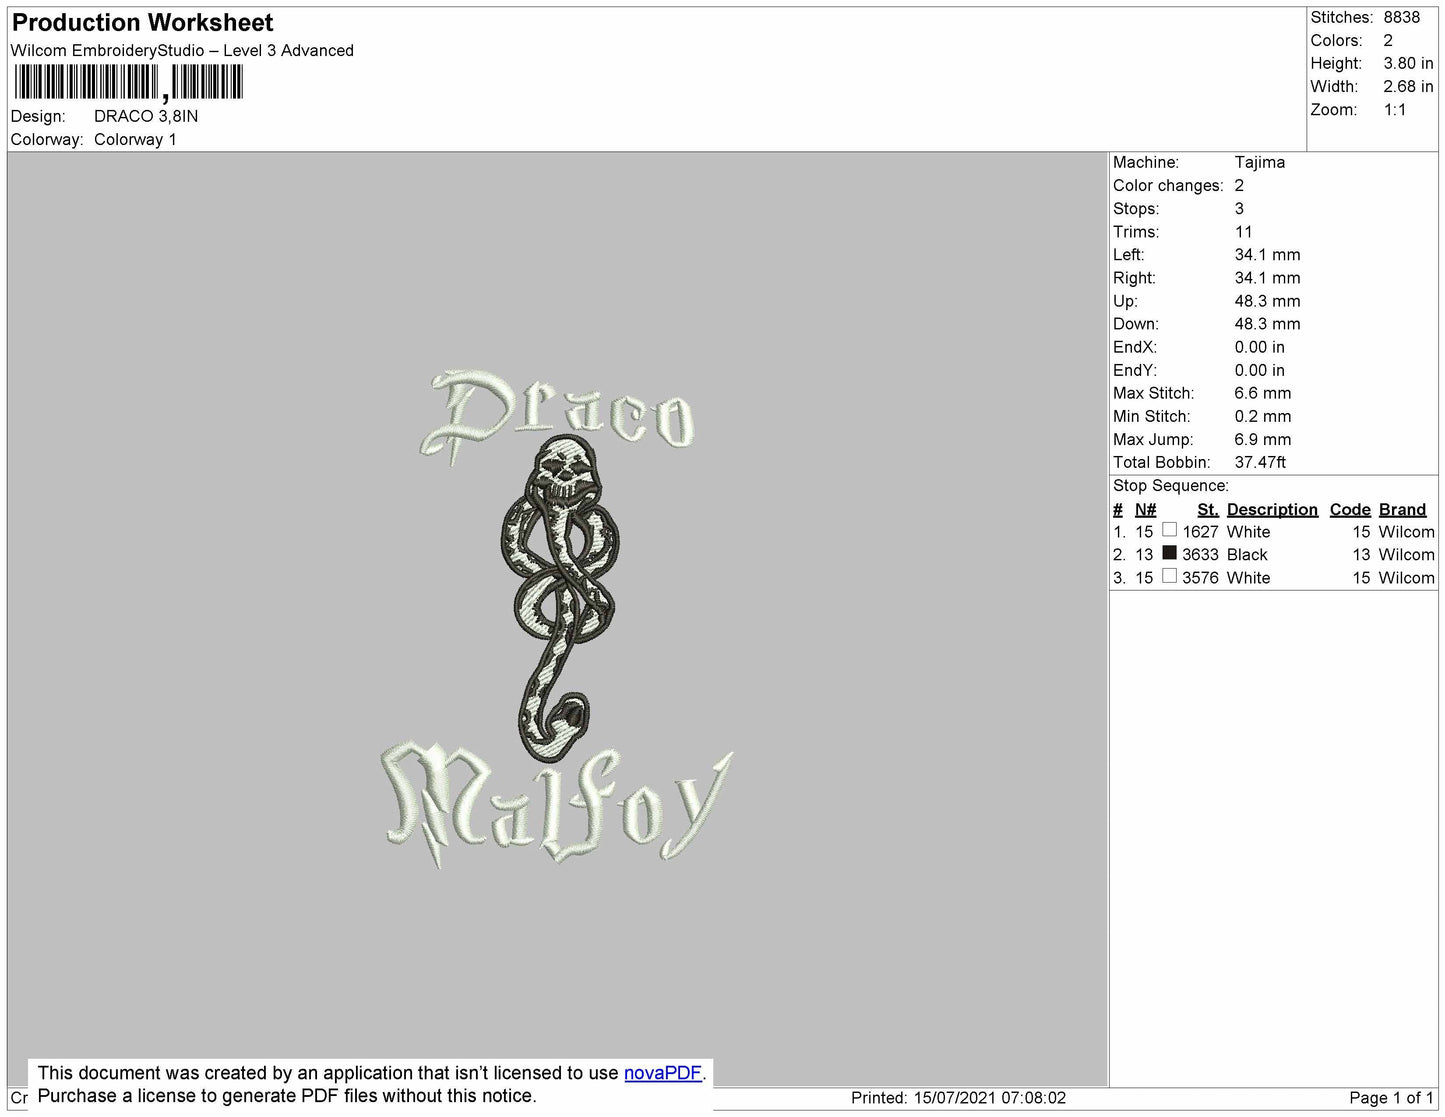
Task: Click the 'Page 1 of 1' indicator
Action: coord(1391,1098)
